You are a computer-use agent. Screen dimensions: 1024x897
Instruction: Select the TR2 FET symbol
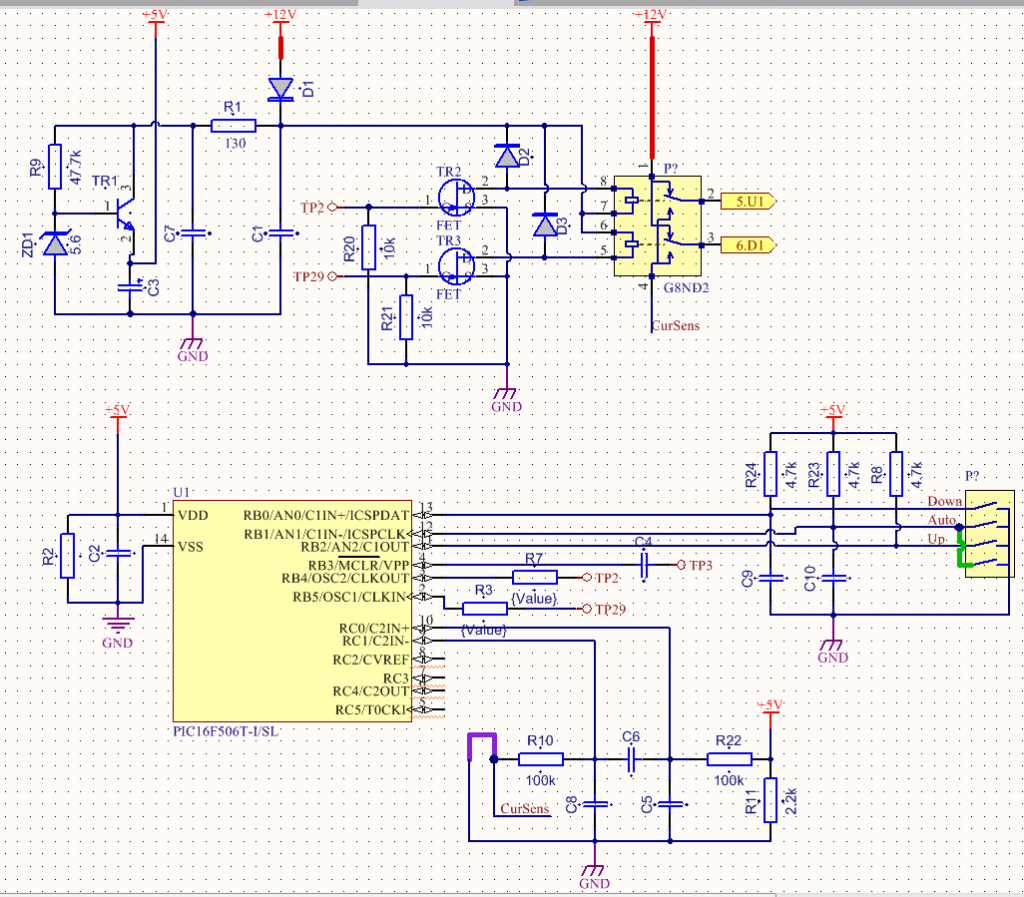pos(456,193)
